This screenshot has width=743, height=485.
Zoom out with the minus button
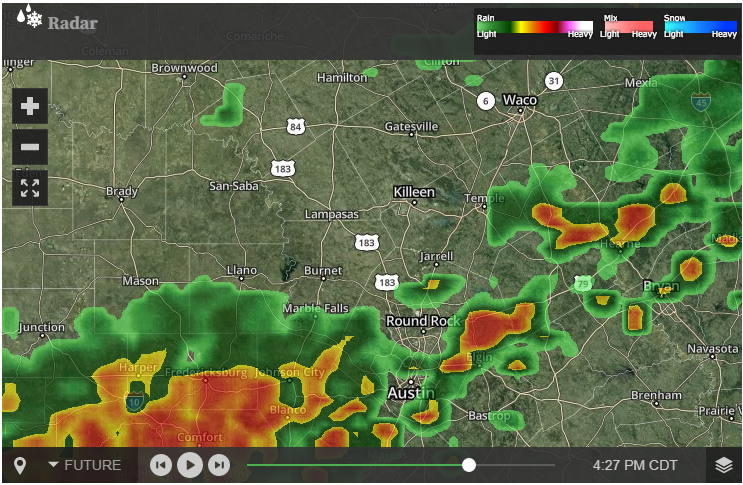30,147
